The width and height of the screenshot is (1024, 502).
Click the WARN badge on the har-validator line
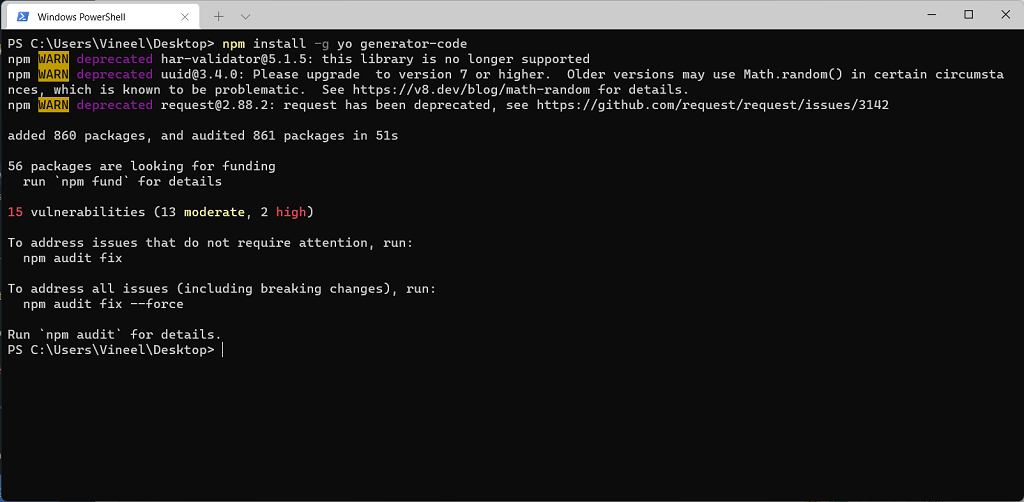click(53, 59)
